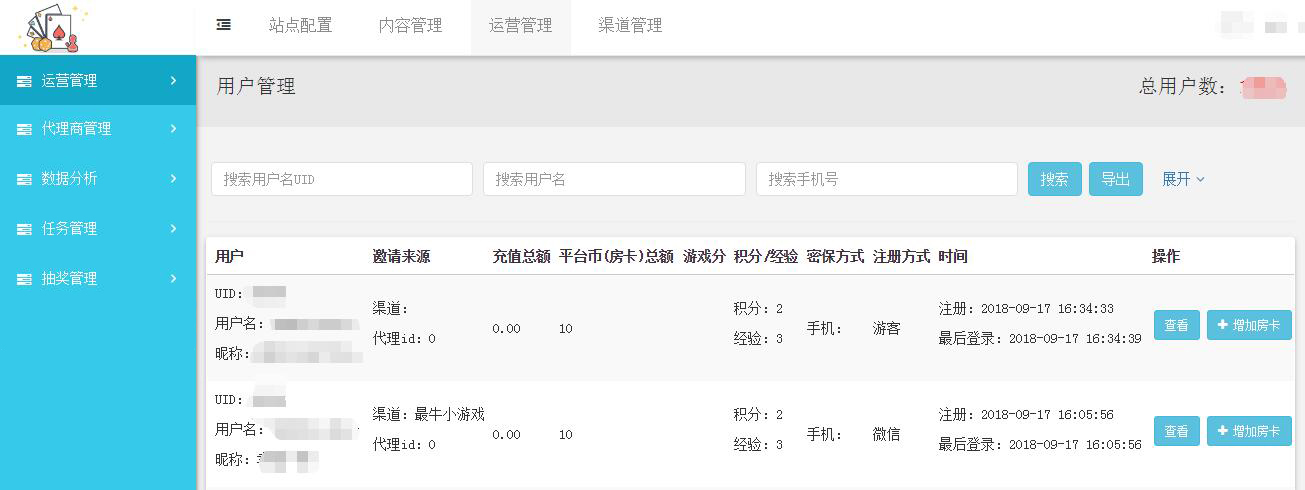The image size is (1305, 490).
Task: Click the 代理商管理 sidebar list icon
Action: coord(24,129)
